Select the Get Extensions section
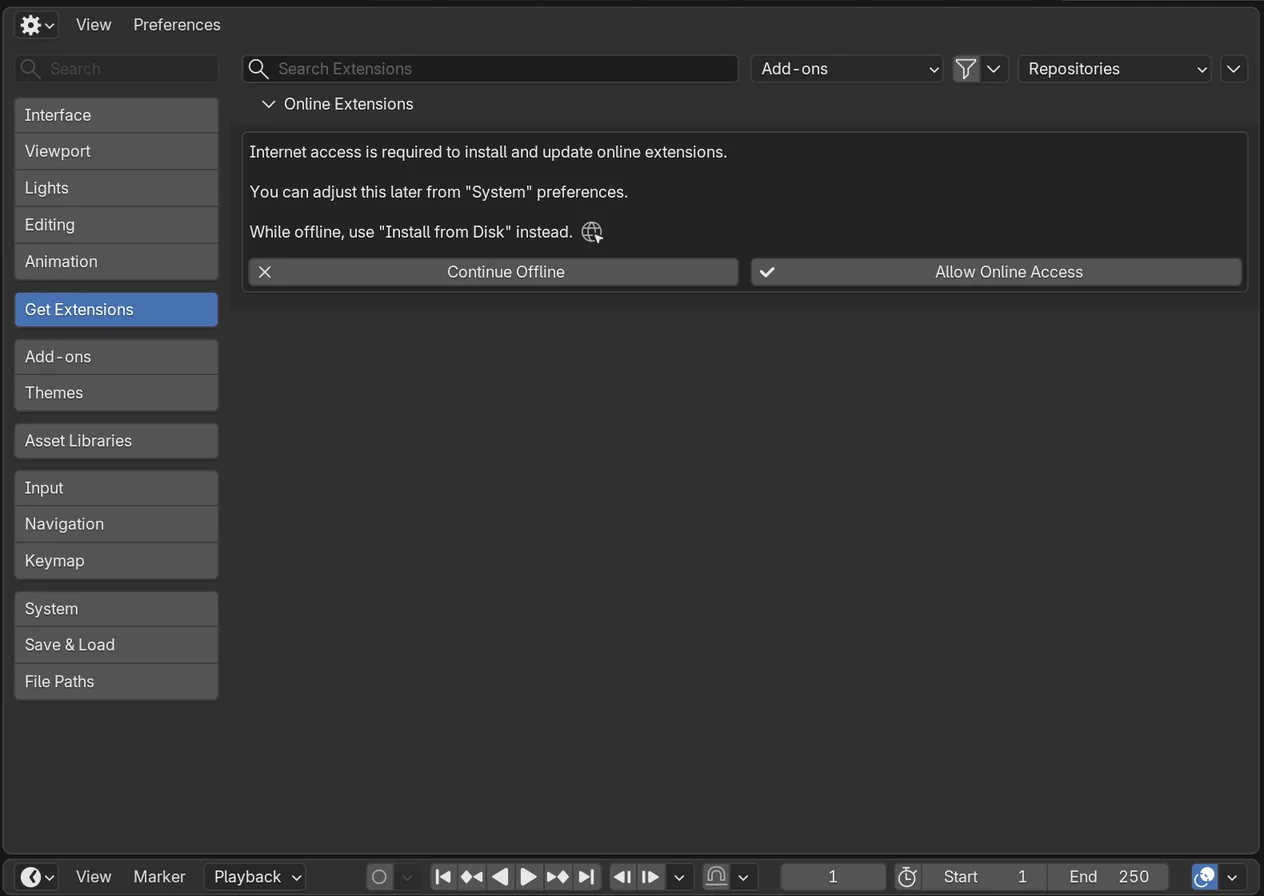The image size is (1264, 896). point(116,310)
